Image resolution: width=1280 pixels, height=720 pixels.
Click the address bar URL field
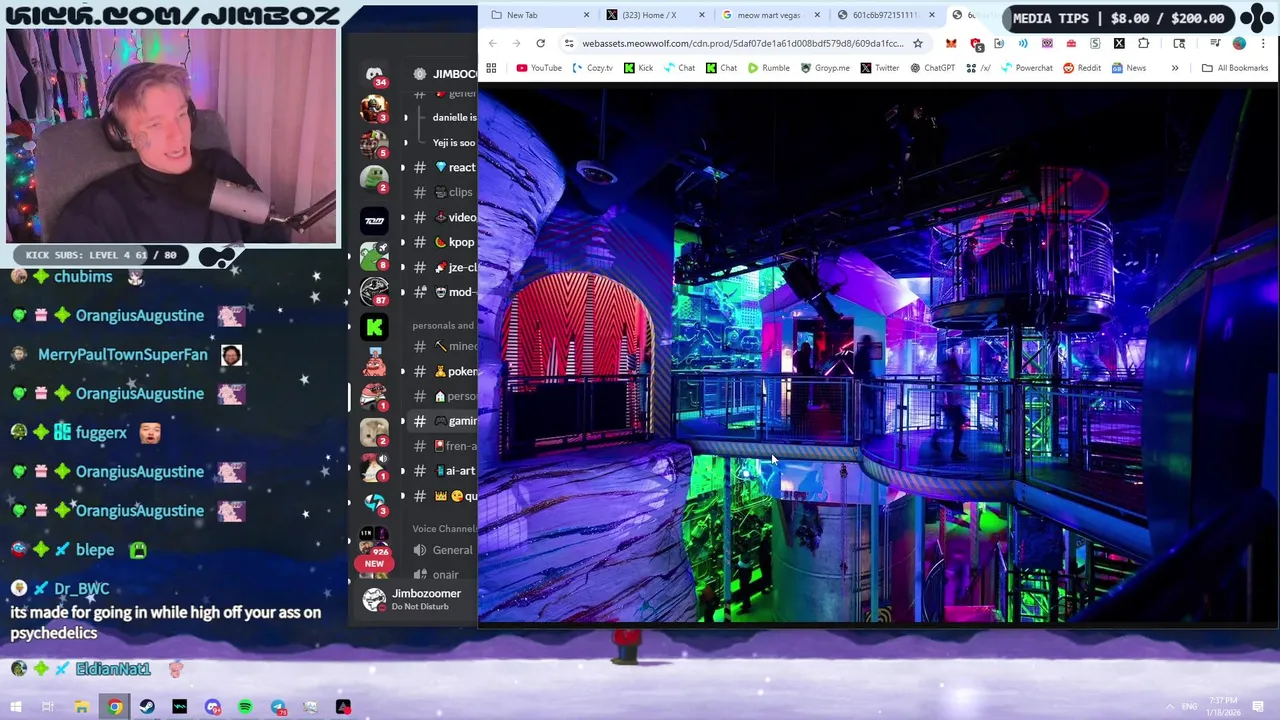742,43
